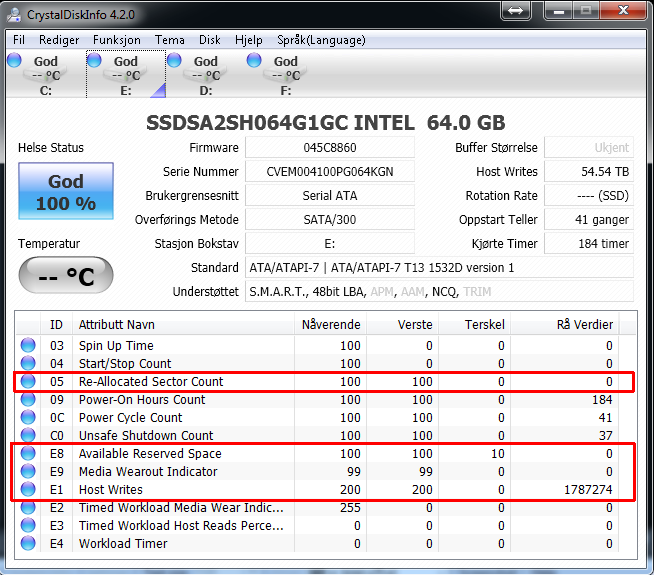Click the 184 timer power-on hours field

pyautogui.click(x=589, y=244)
